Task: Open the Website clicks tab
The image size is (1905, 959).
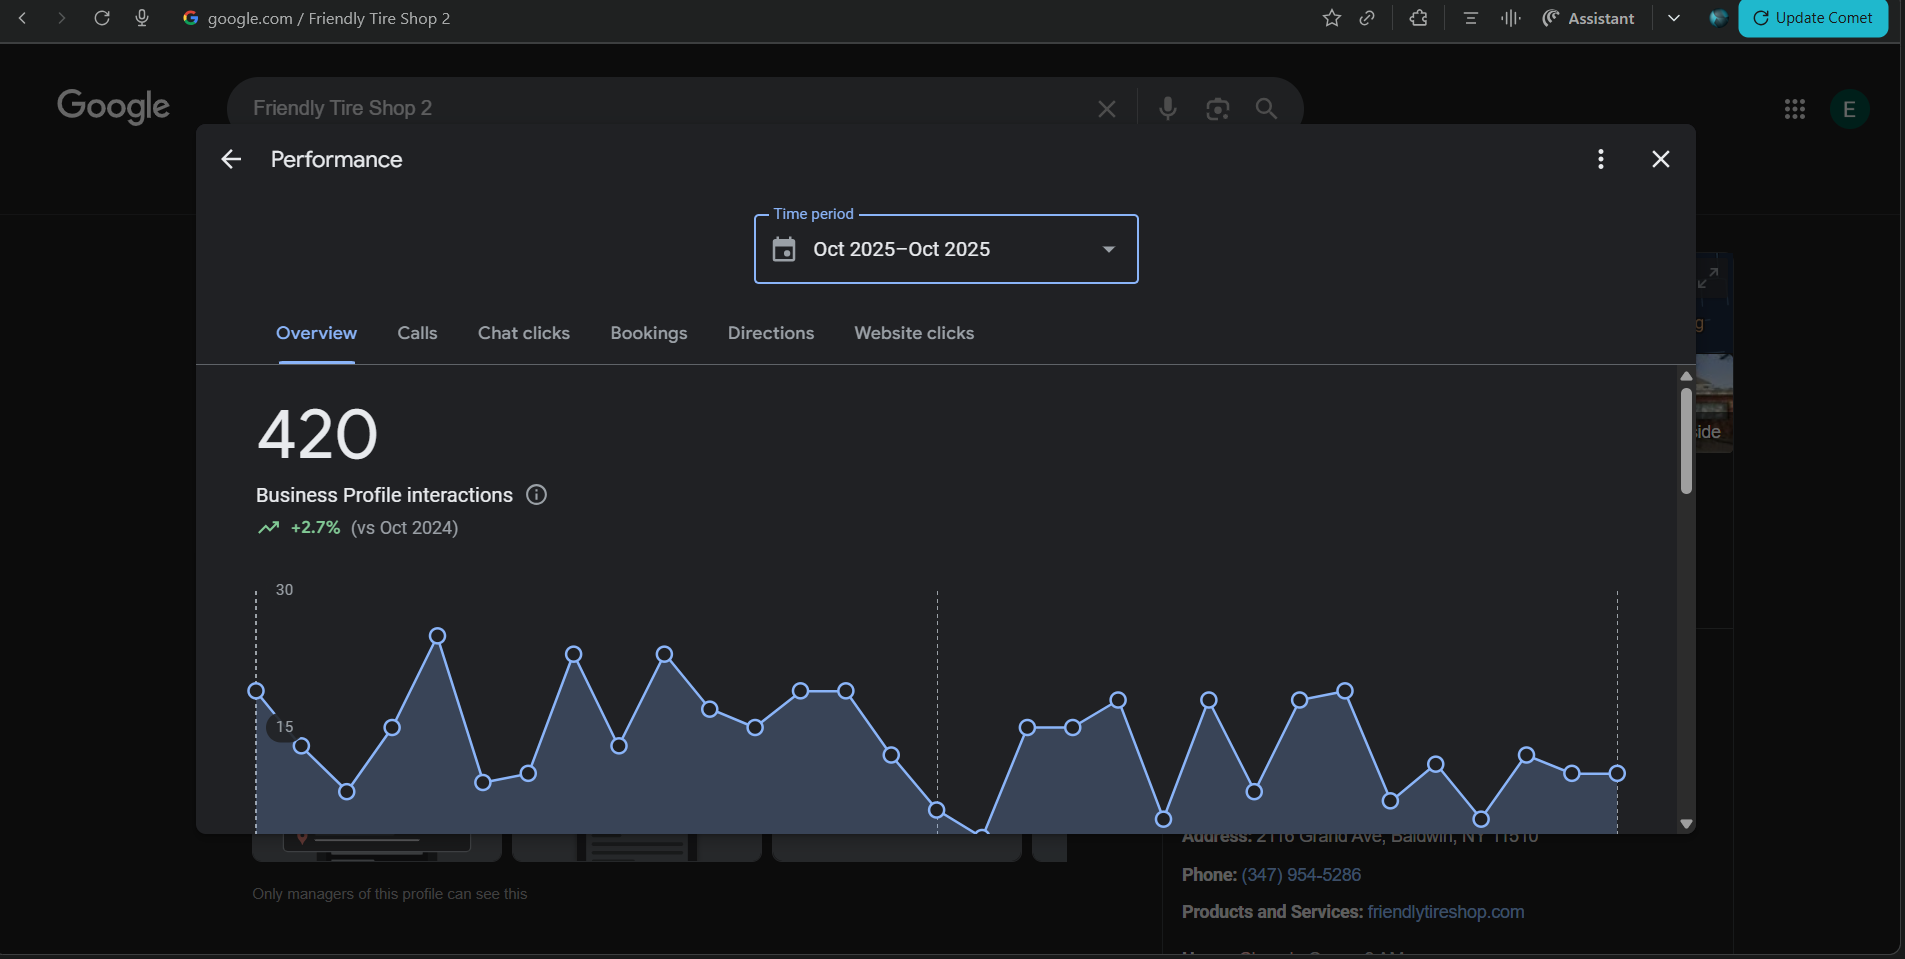Action: tap(914, 333)
